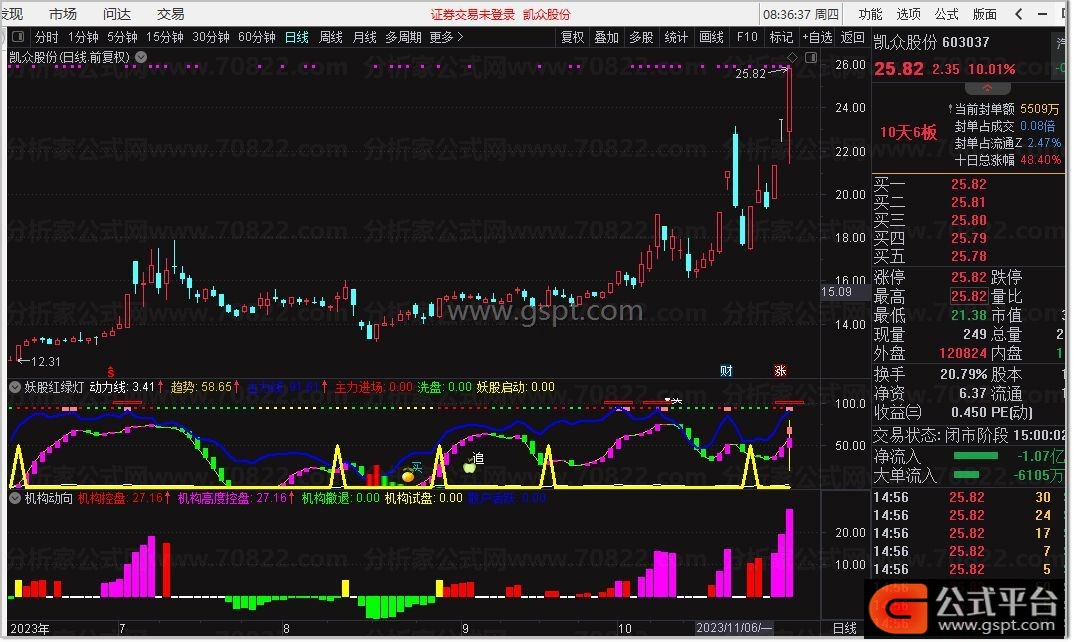This screenshot has height=642, width=1074.
Task: Click the green apple 追 signal icon
Action: click(469, 467)
